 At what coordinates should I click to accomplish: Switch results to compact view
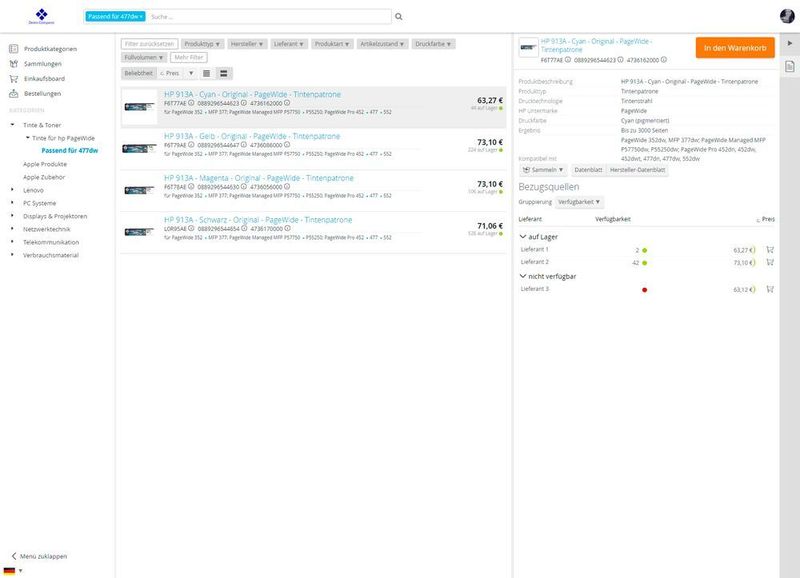click(224, 71)
